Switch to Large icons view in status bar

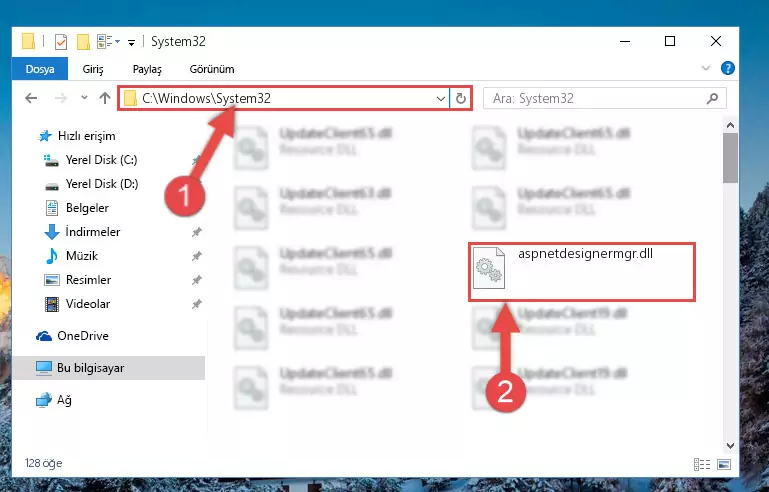[x=723, y=464]
